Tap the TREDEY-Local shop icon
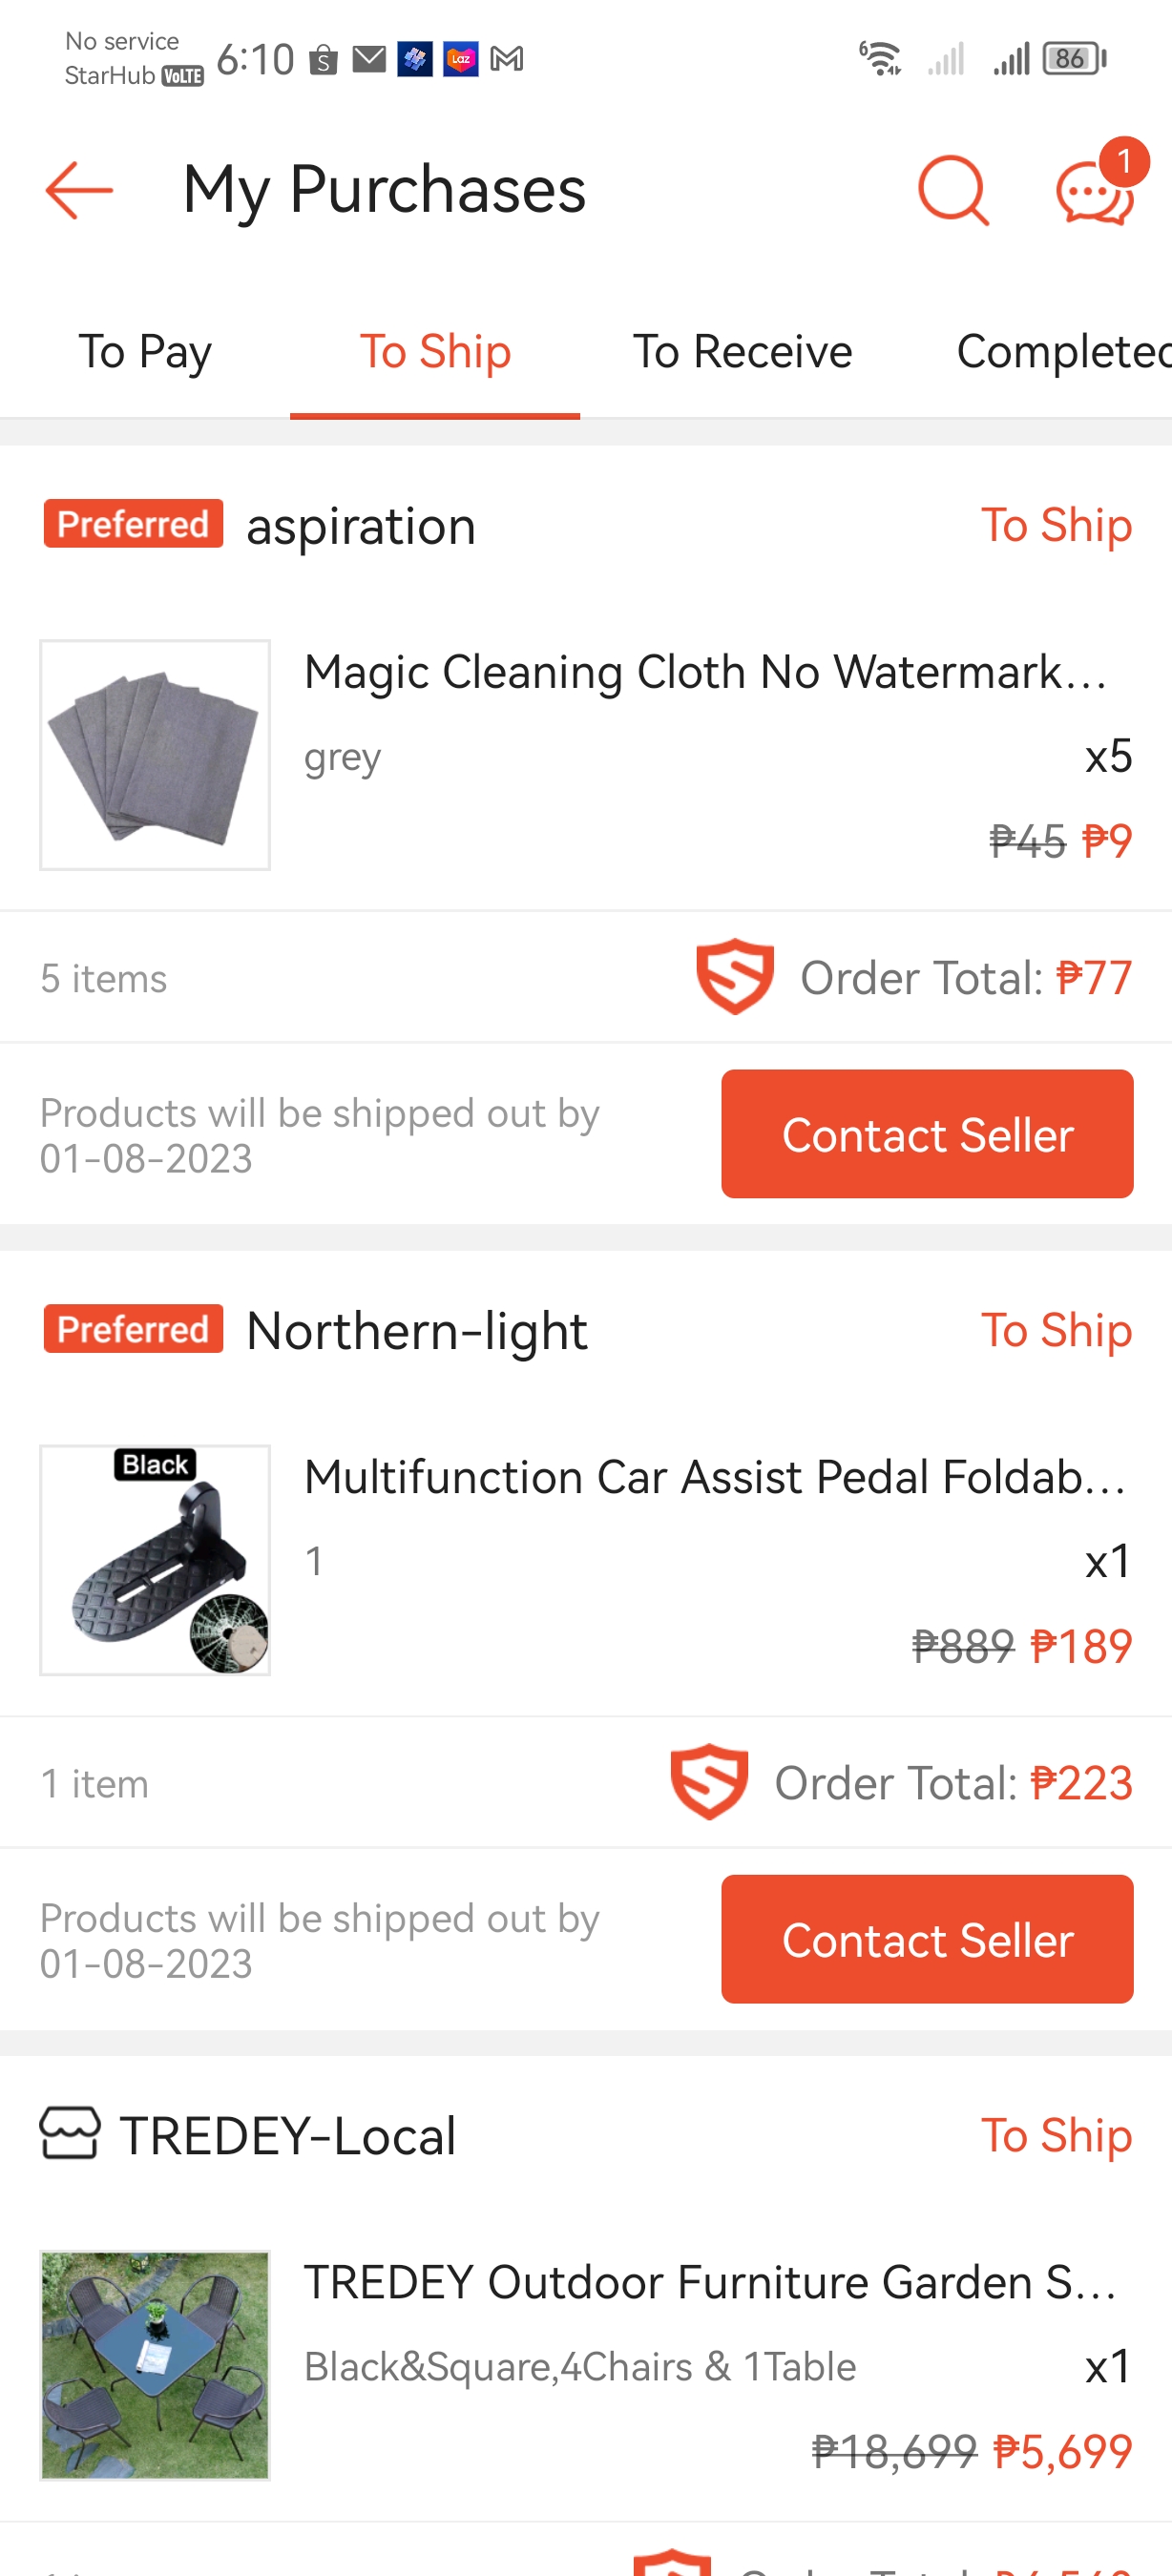 (69, 2134)
